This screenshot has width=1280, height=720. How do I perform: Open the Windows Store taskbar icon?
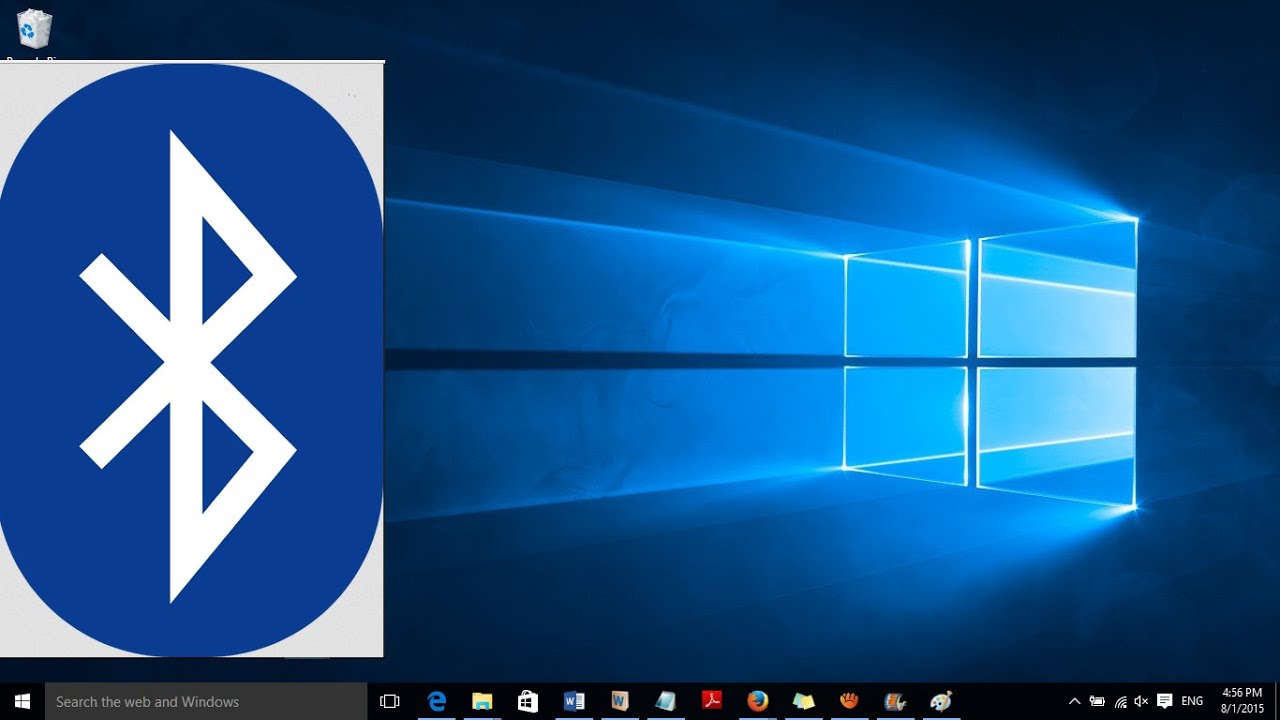point(528,701)
